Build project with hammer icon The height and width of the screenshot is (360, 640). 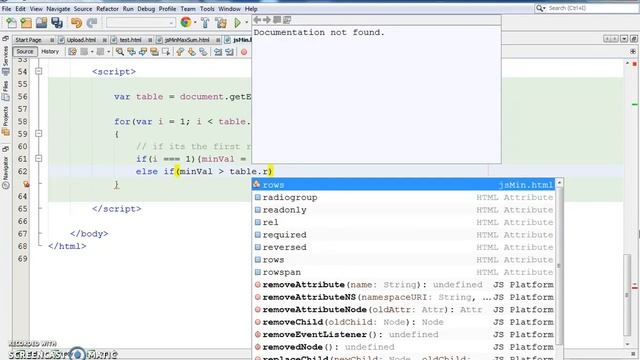coord(205,22)
